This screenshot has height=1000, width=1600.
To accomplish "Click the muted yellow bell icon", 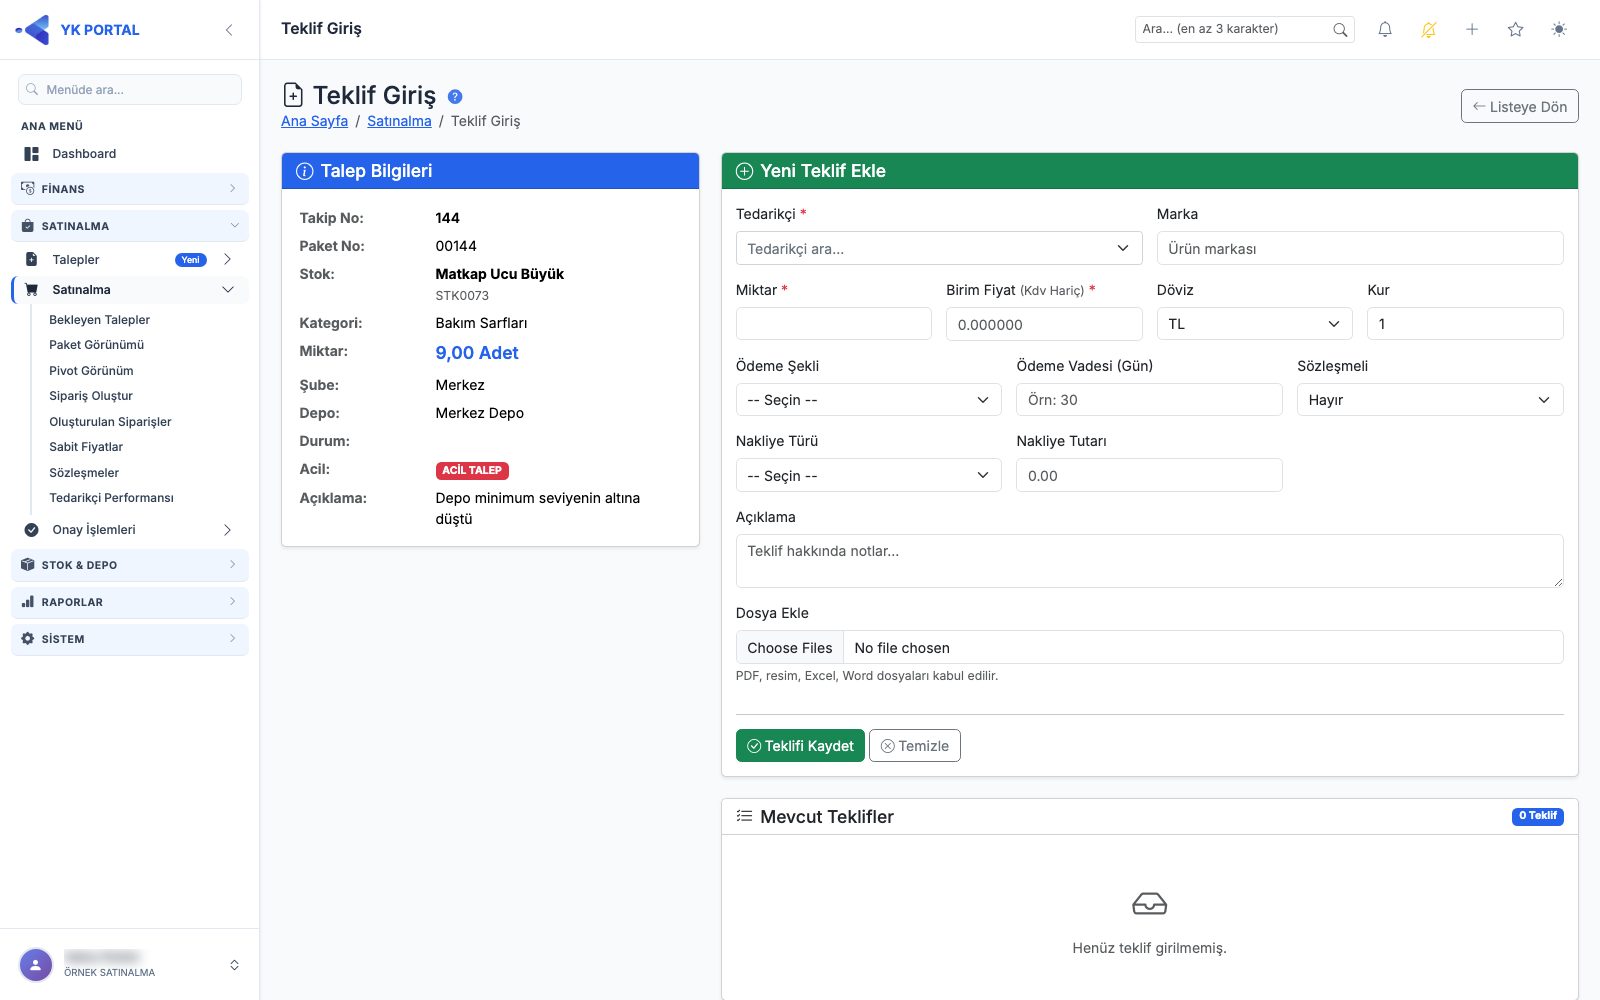I will (1429, 30).
